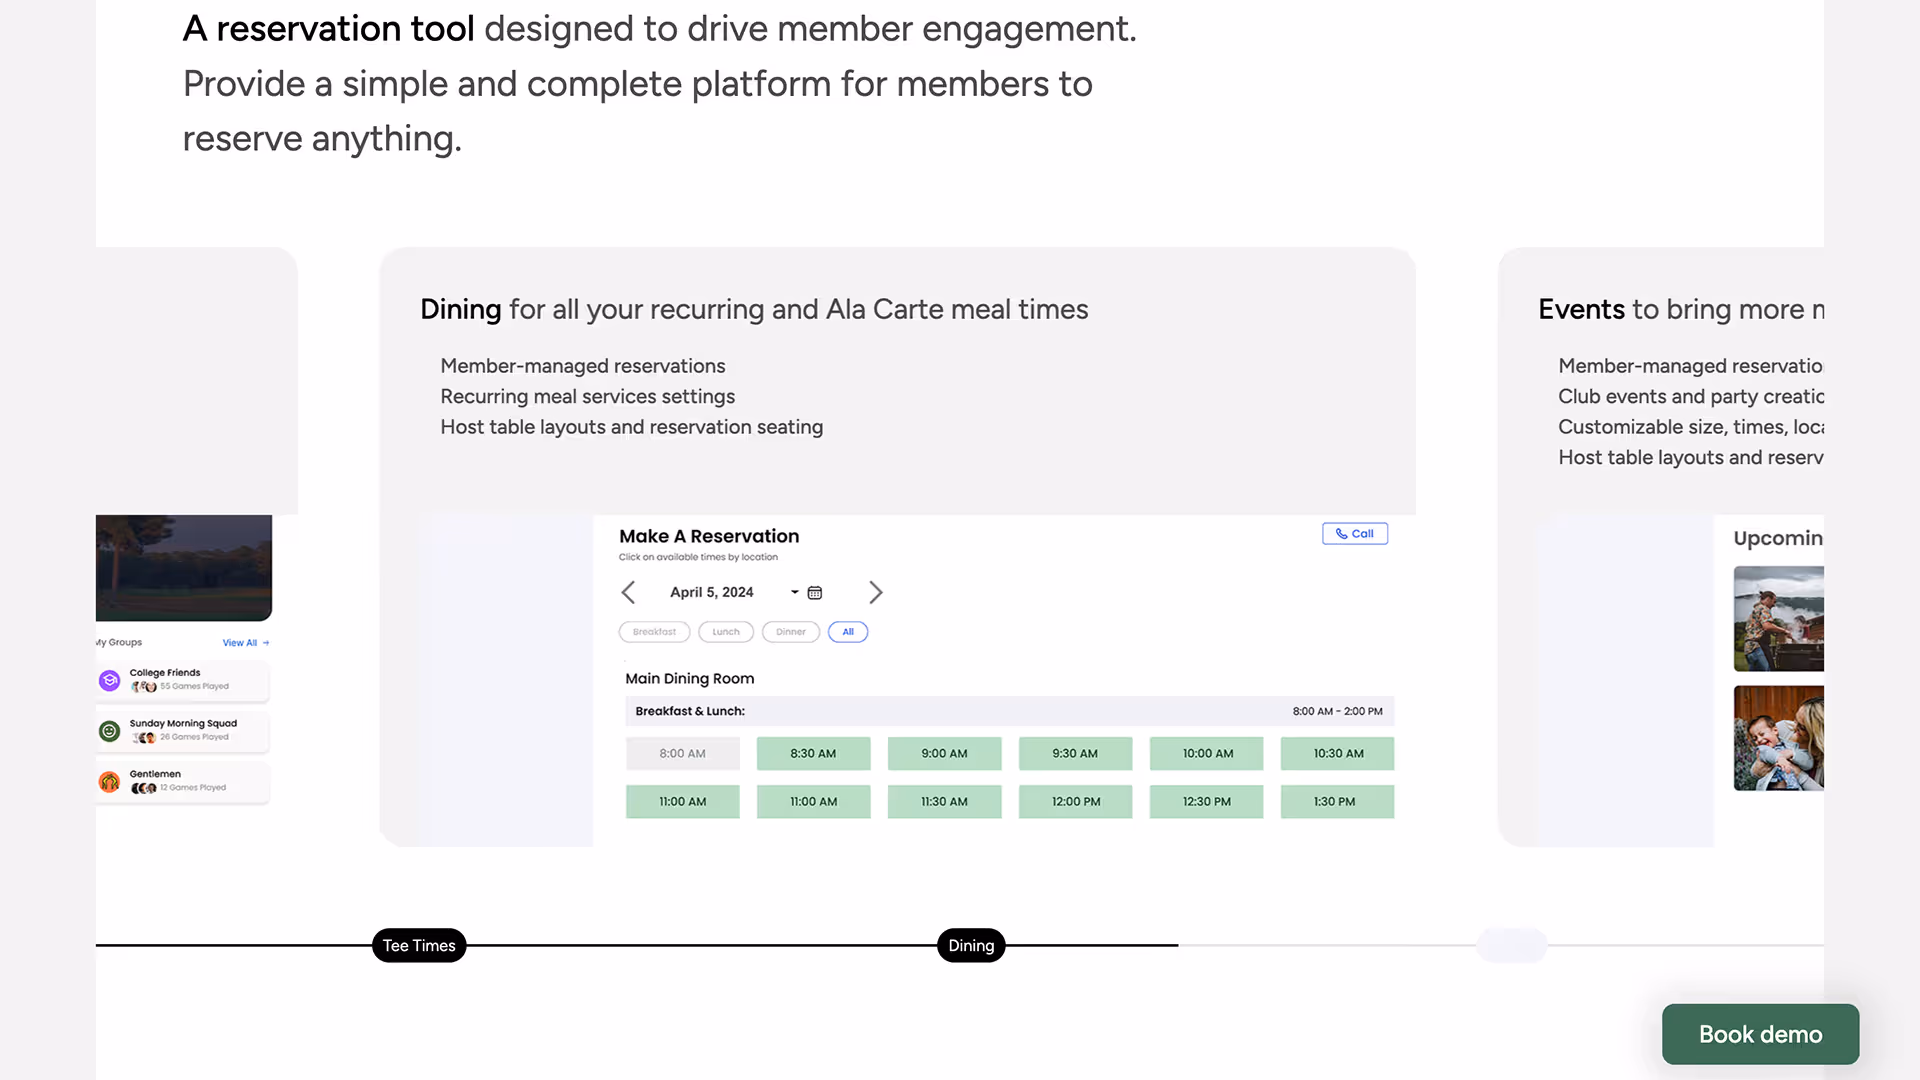Select the Dinner meal filter
The image size is (1920, 1080).
point(790,632)
